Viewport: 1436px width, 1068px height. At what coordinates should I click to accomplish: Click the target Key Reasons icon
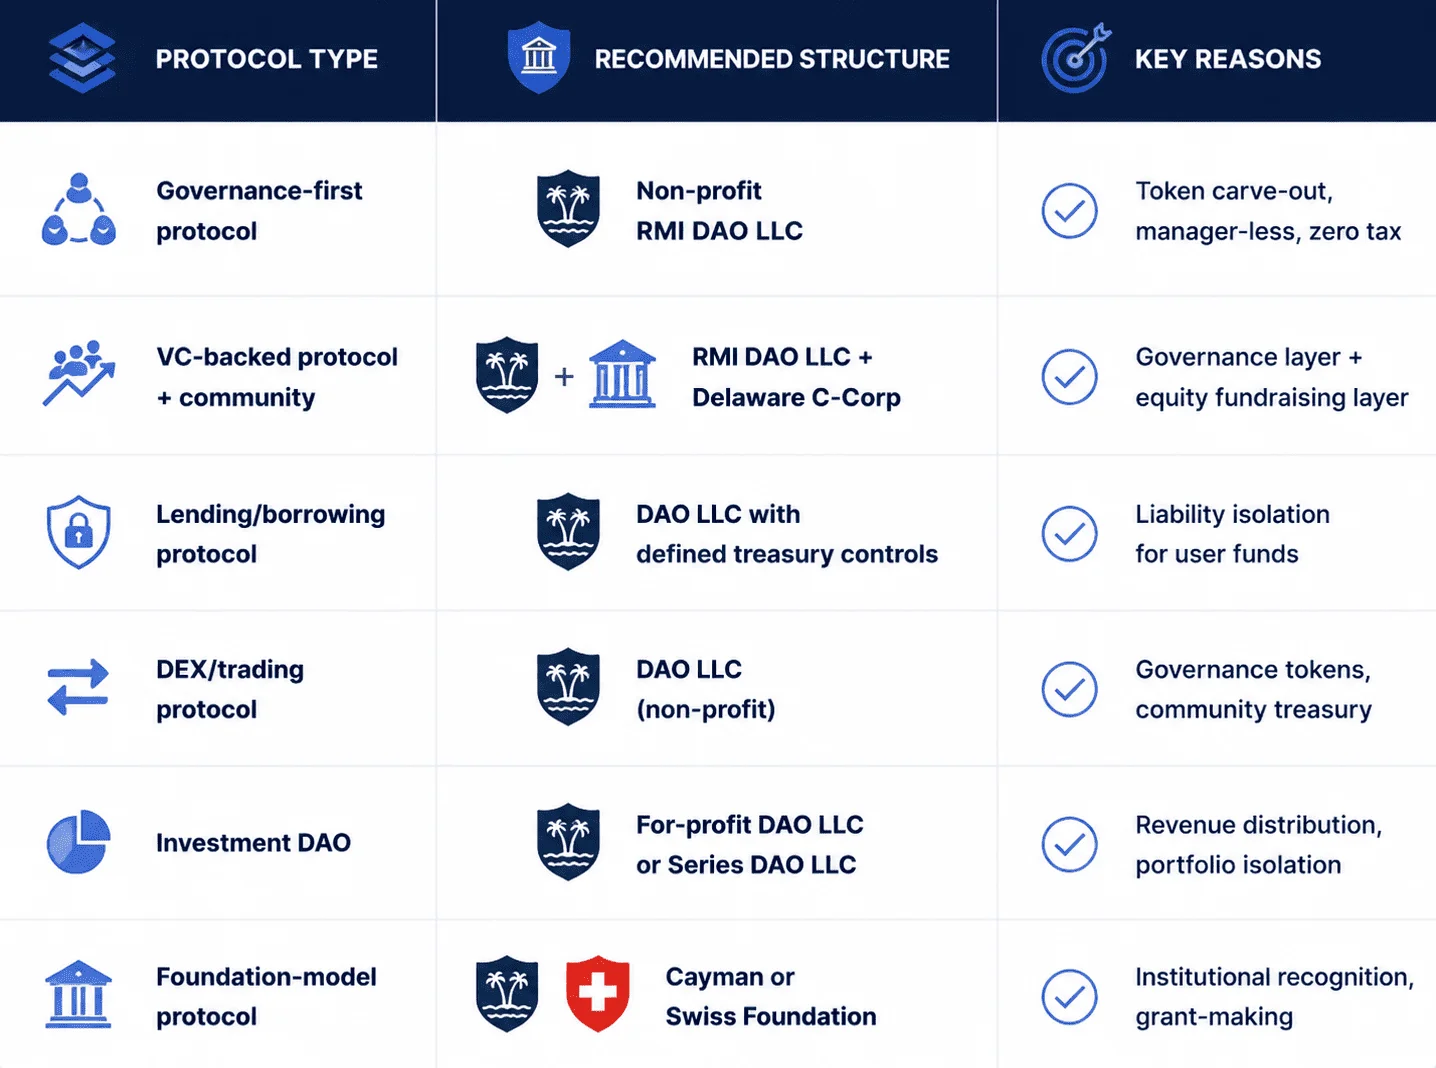(x=1076, y=58)
